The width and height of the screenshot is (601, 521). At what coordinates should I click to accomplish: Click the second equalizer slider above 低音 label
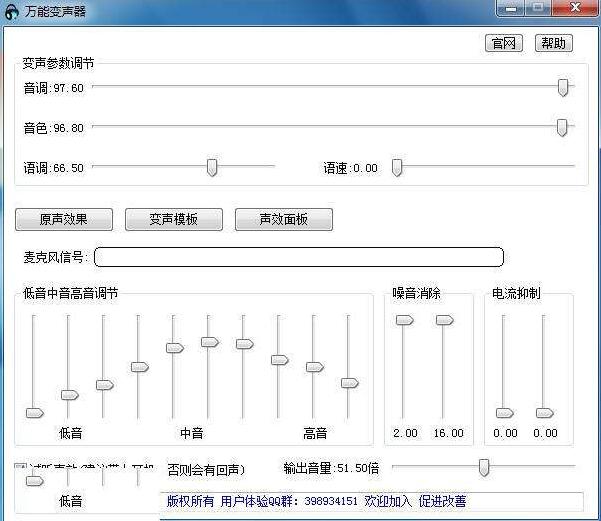click(x=70, y=395)
